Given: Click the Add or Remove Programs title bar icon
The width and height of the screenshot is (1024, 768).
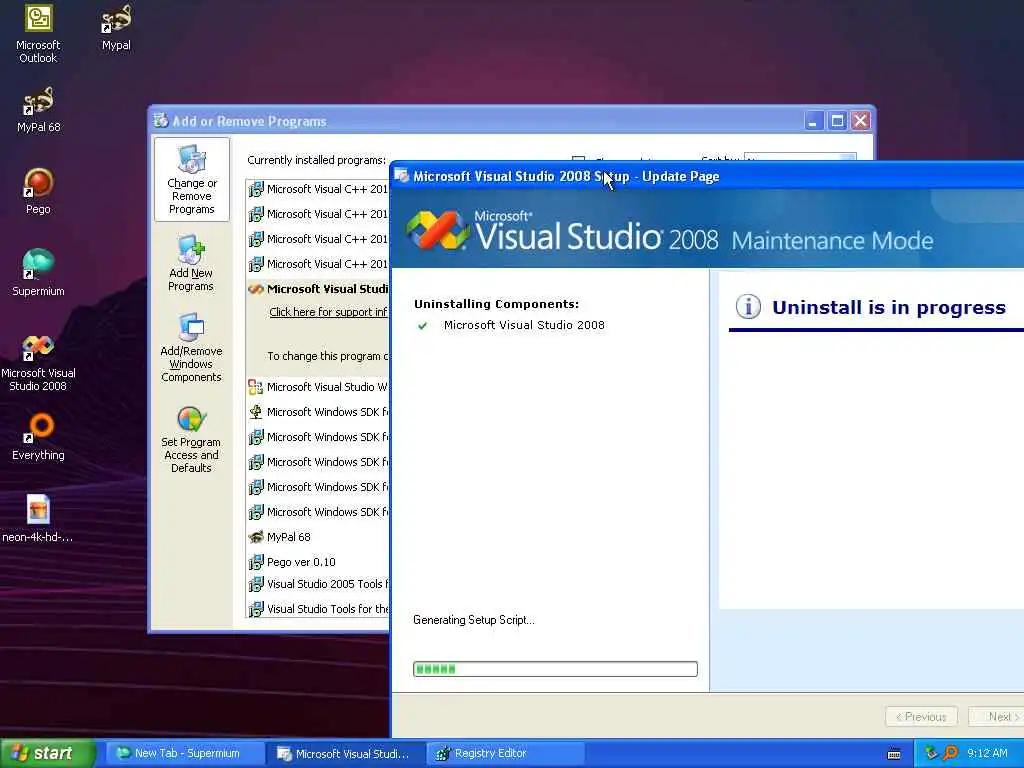Looking at the screenshot, I should pyautogui.click(x=161, y=121).
